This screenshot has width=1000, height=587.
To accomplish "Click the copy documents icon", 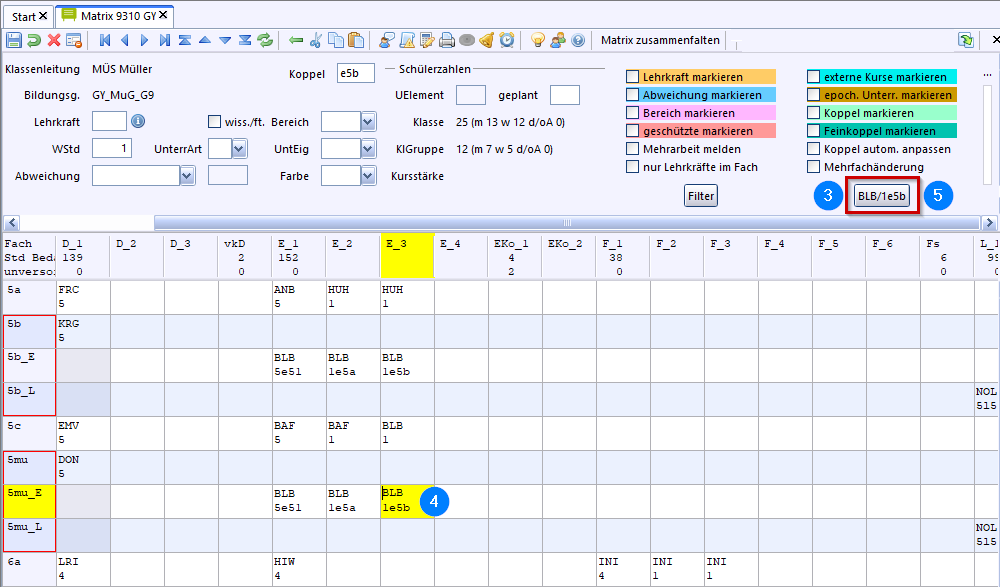I will [335, 40].
